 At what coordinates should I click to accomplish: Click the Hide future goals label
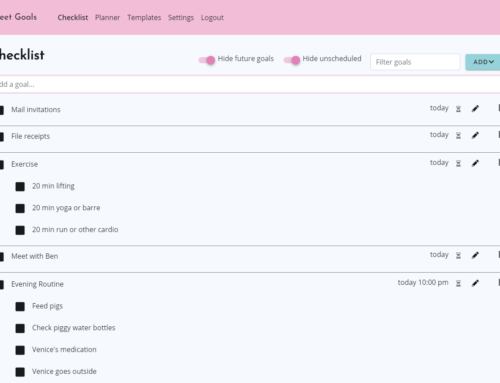pos(246,59)
